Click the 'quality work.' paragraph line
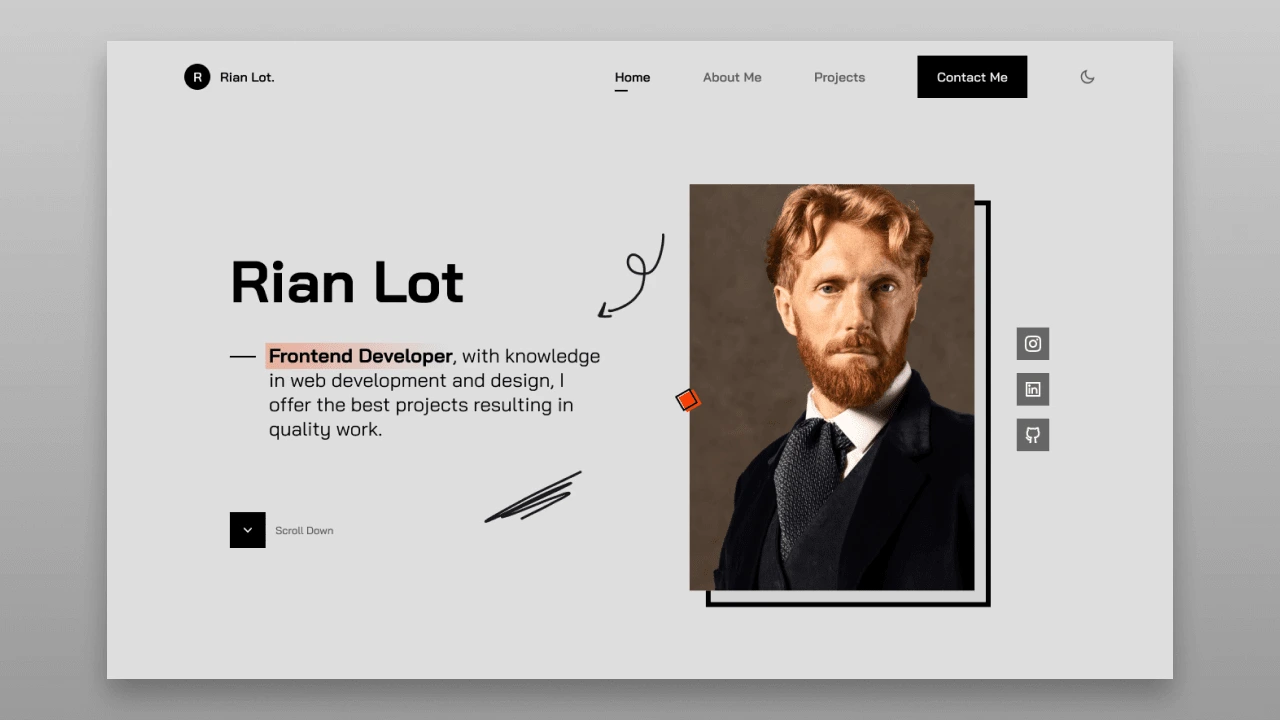The width and height of the screenshot is (1280, 720). (x=325, y=430)
